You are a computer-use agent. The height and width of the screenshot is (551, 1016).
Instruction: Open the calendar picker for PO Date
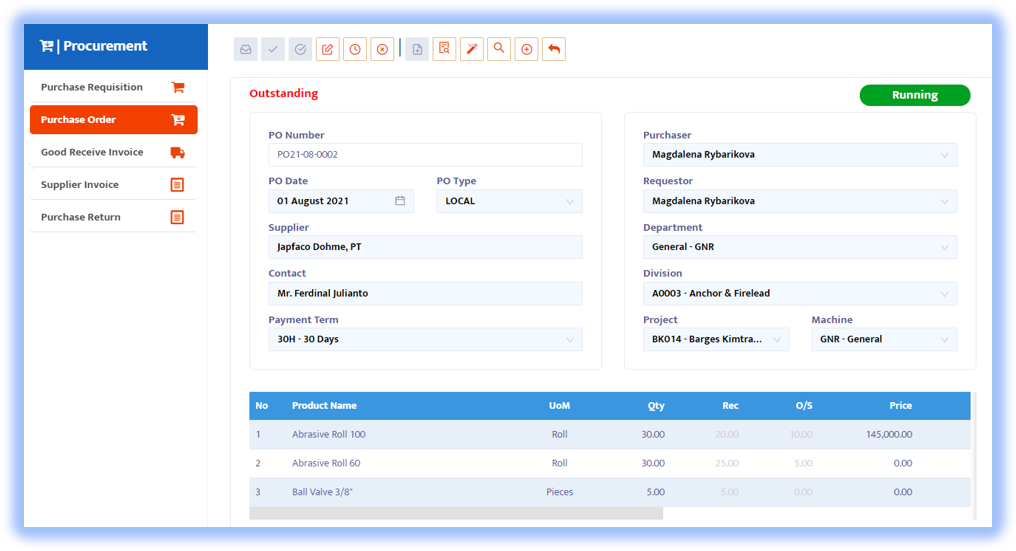tap(400, 201)
